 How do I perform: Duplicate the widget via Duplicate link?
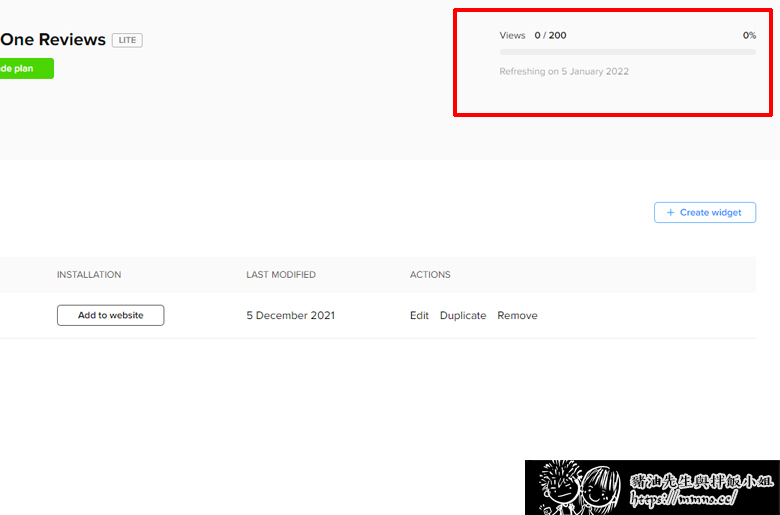point(463,315)
